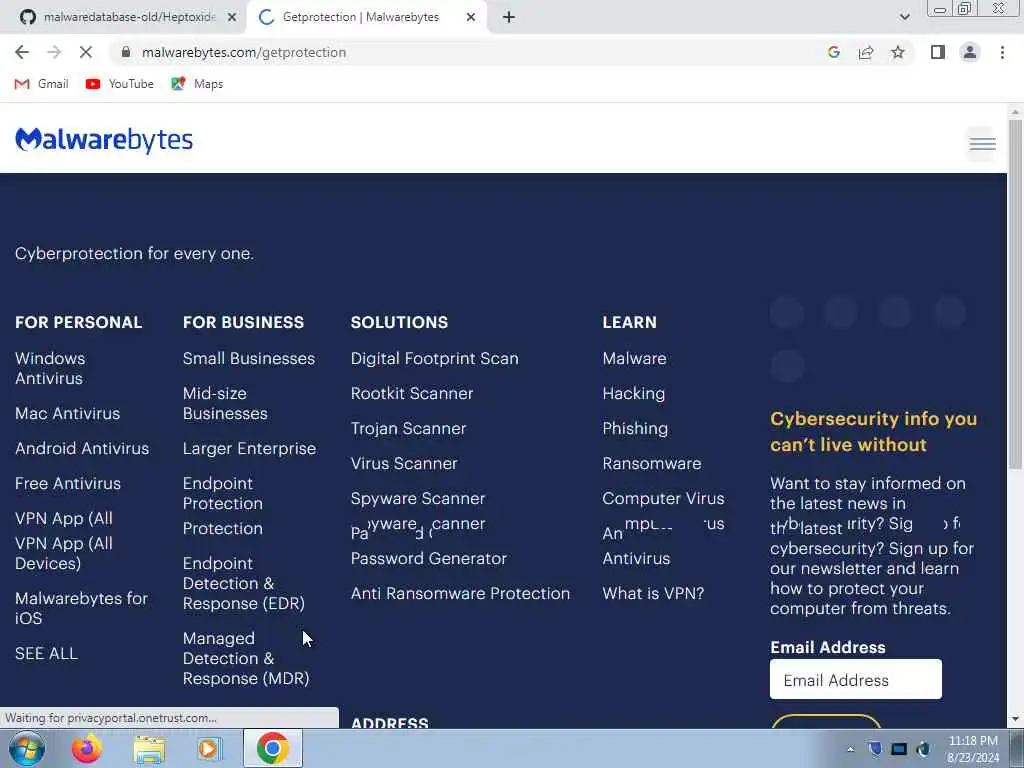This screenshot has height=768, width=1024.
Task: Open the Chrome profile icon
Action: tap(970, 52)
